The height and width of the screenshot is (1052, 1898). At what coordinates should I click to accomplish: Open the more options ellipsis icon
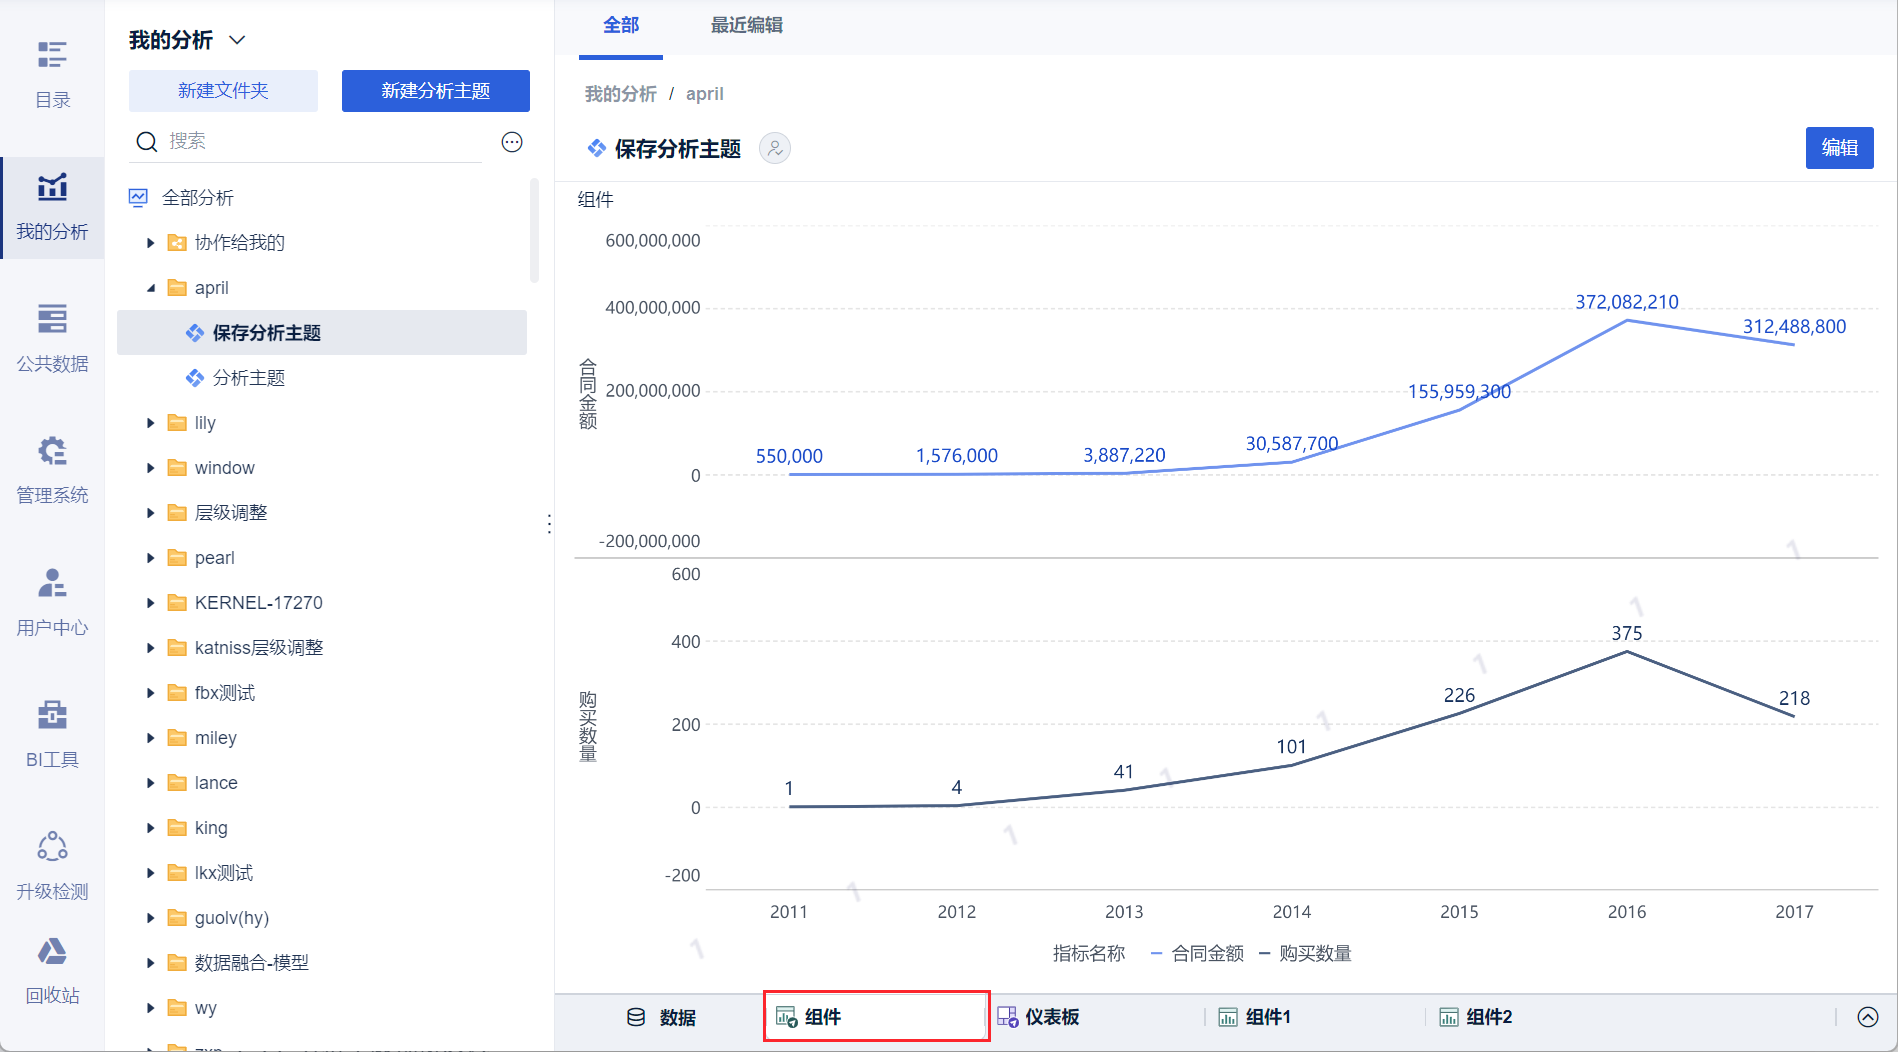512,142
